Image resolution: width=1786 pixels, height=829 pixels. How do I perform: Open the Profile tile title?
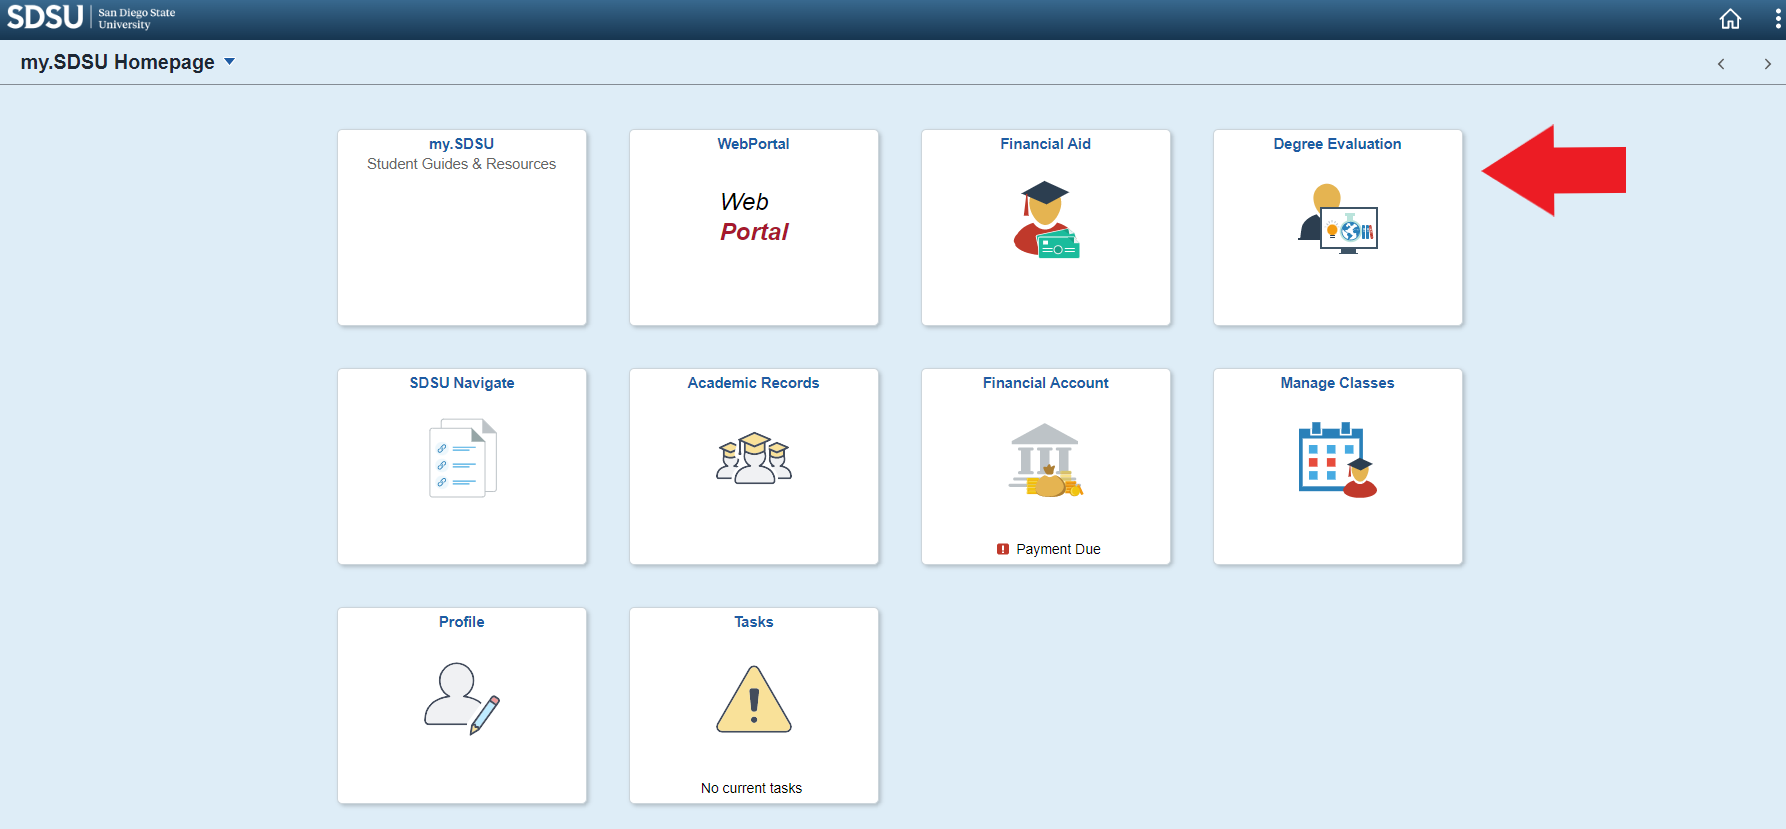pyautogui.click(x=462, y=622)
